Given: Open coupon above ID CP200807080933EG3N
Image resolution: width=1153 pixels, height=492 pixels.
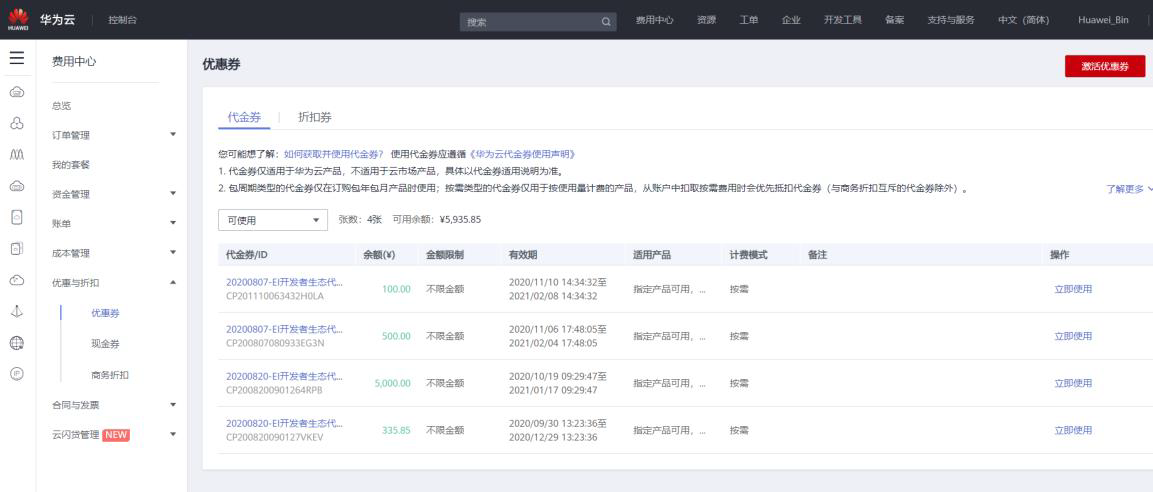Looking at the screenshot, I should pos(285,329).
